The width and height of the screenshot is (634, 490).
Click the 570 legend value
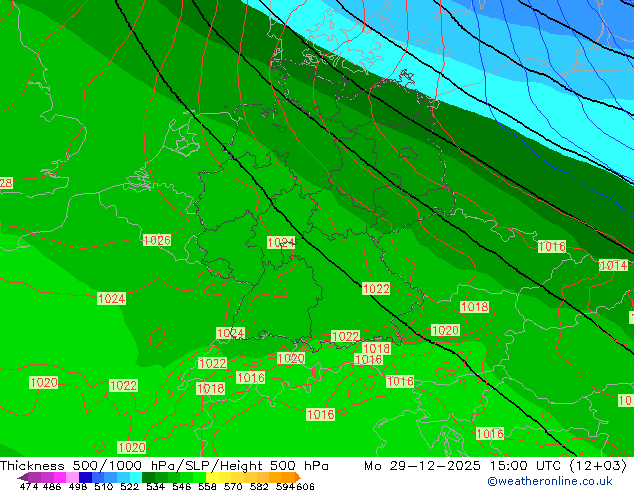233,486
